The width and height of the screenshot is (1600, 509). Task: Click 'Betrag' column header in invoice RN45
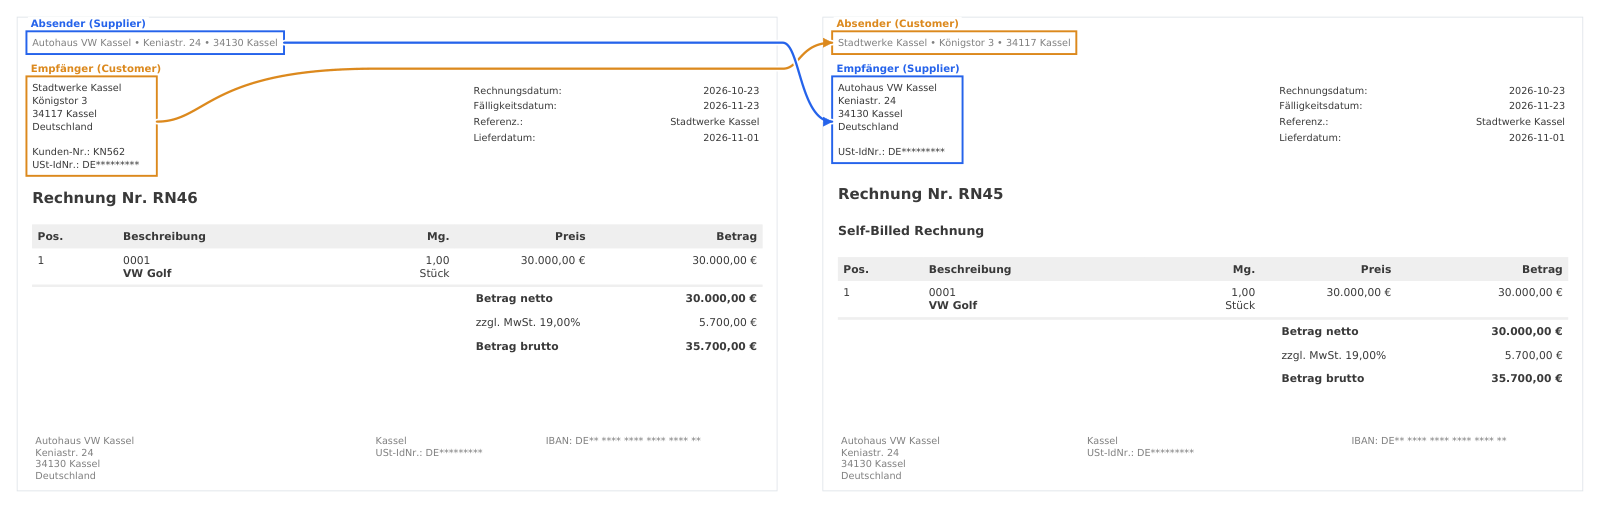[x=1542, y=270]
